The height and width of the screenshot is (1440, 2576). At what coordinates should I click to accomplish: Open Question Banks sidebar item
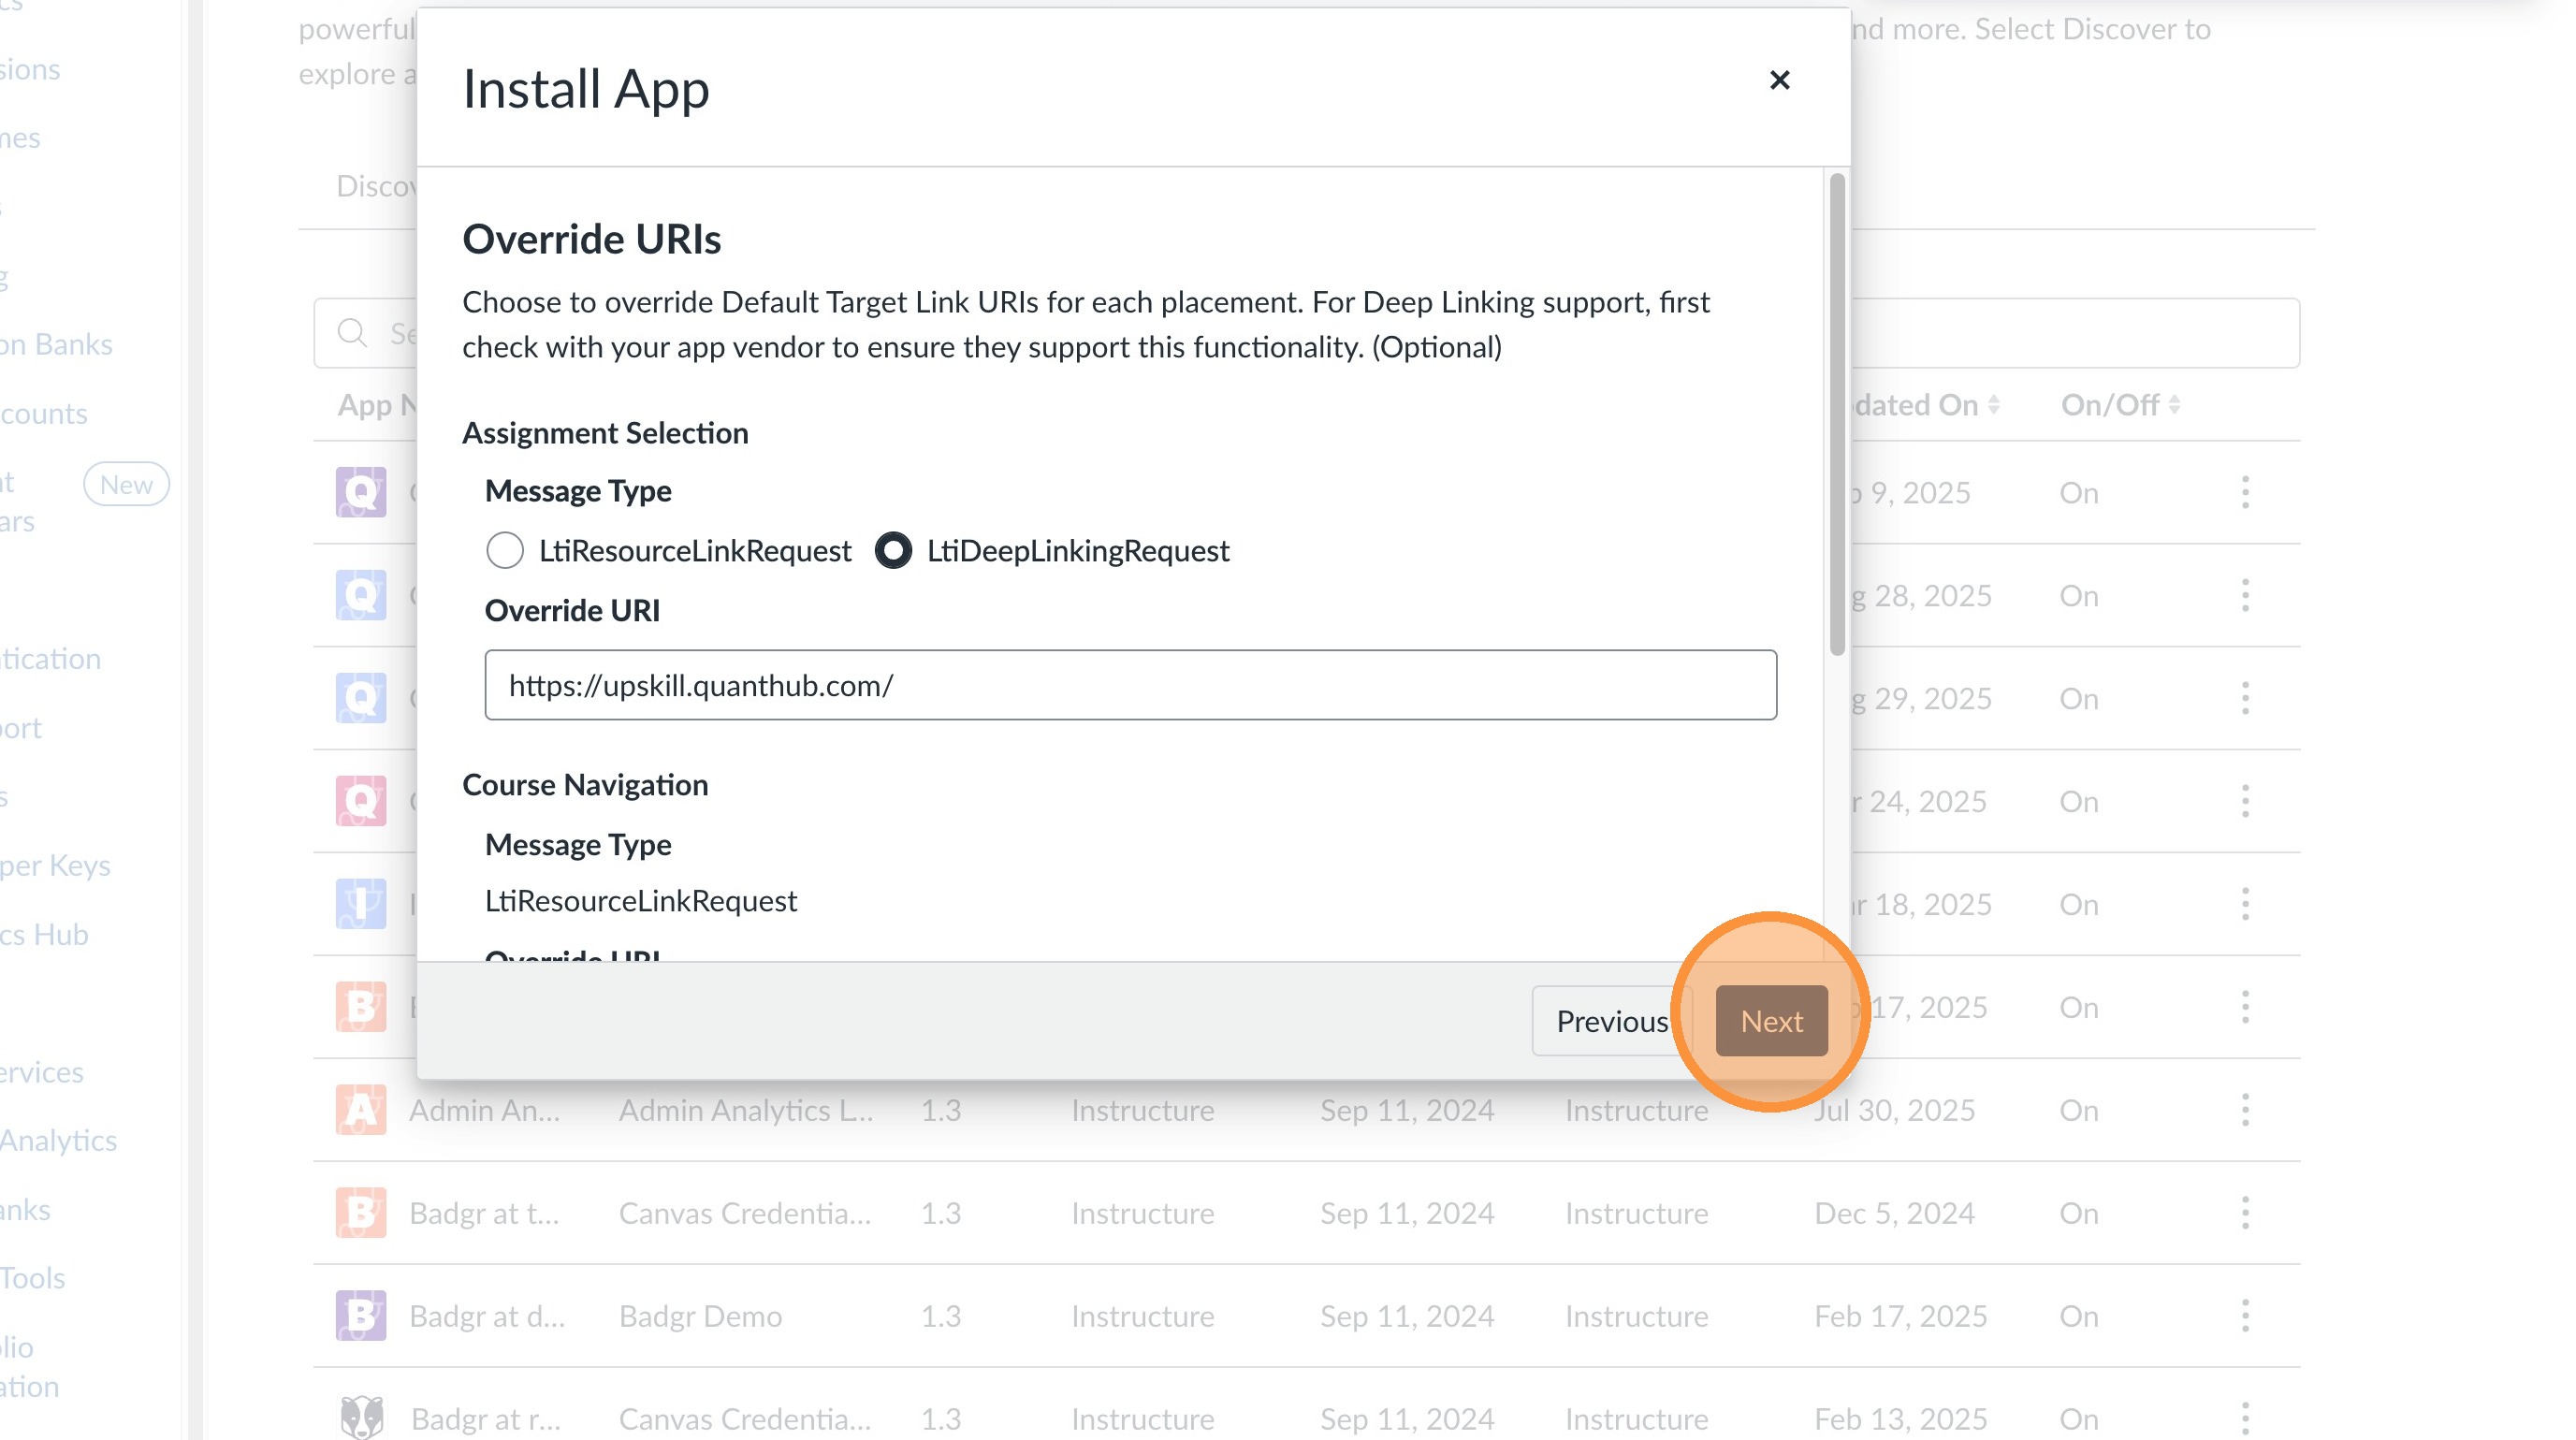click(56, 344)
